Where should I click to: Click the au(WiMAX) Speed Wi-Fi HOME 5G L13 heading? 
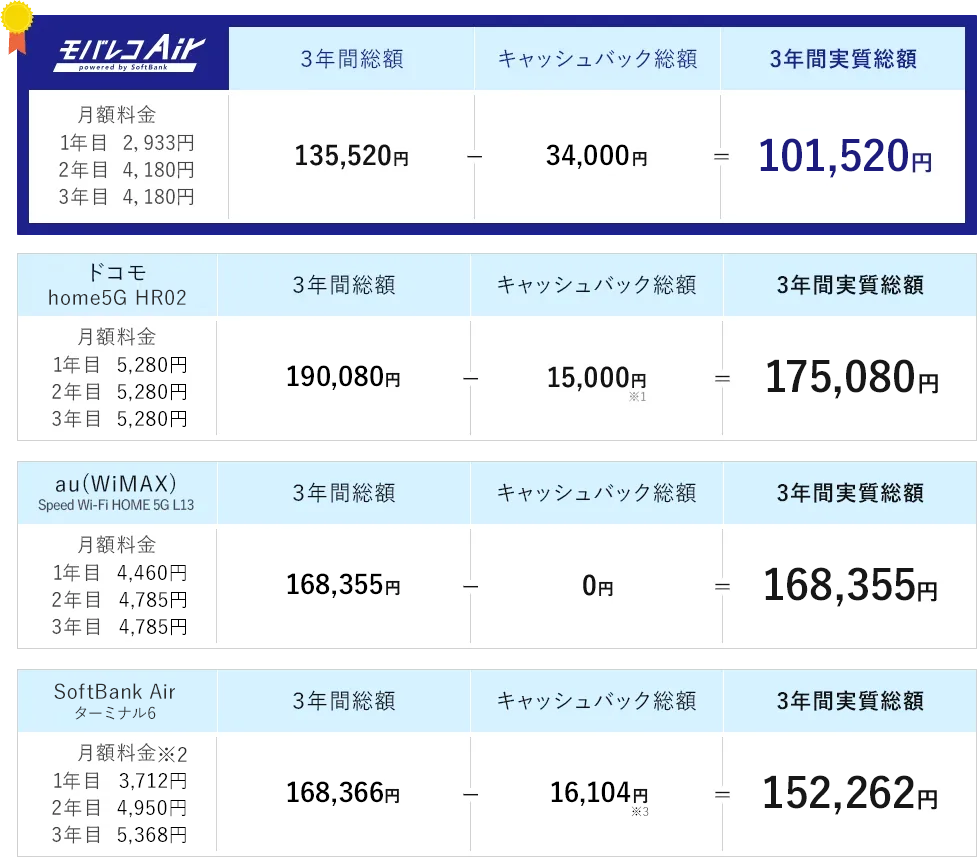[x=117, y=493]
